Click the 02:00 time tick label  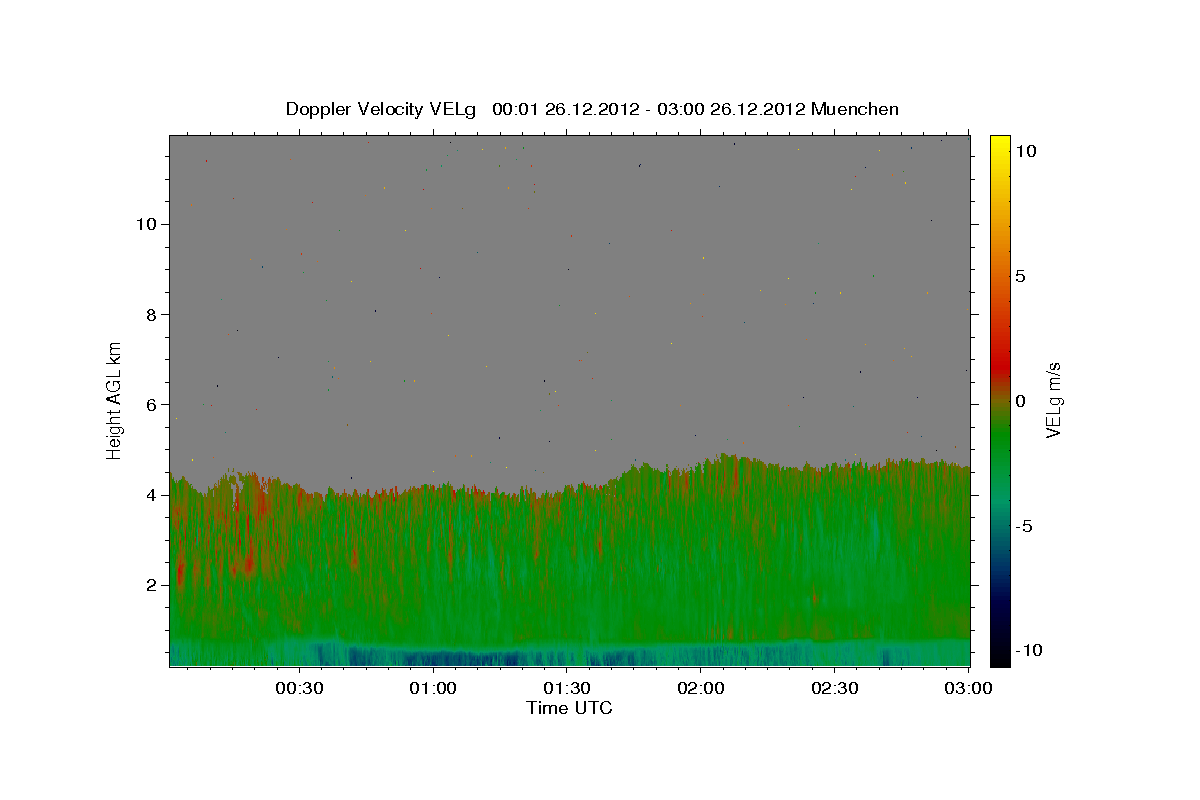[701, 689]
